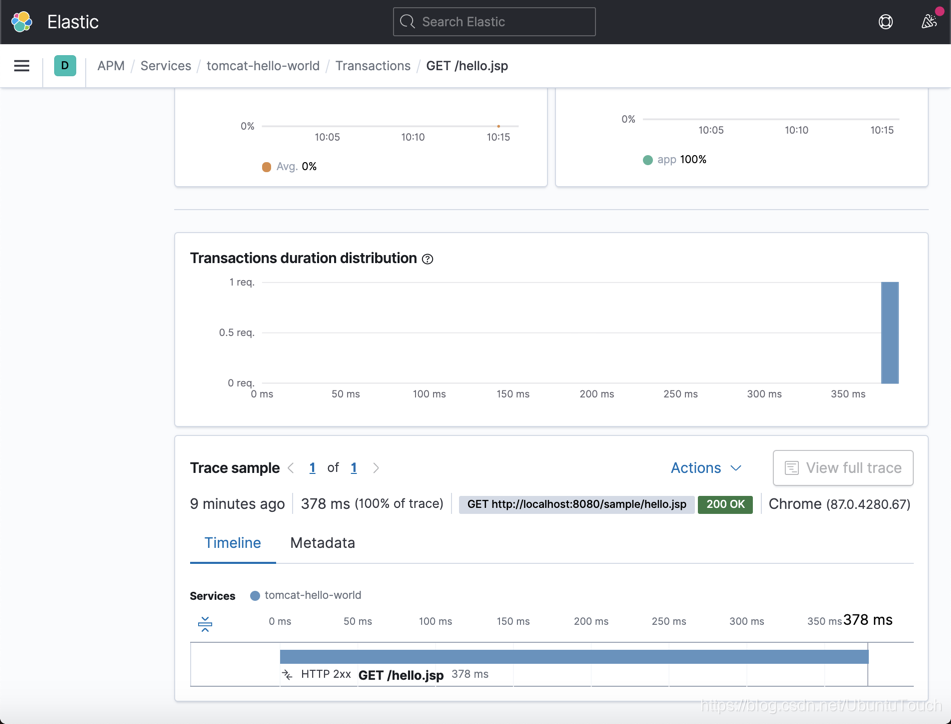Click the tomcat-hello-world service legend label

tap(313, 595)
